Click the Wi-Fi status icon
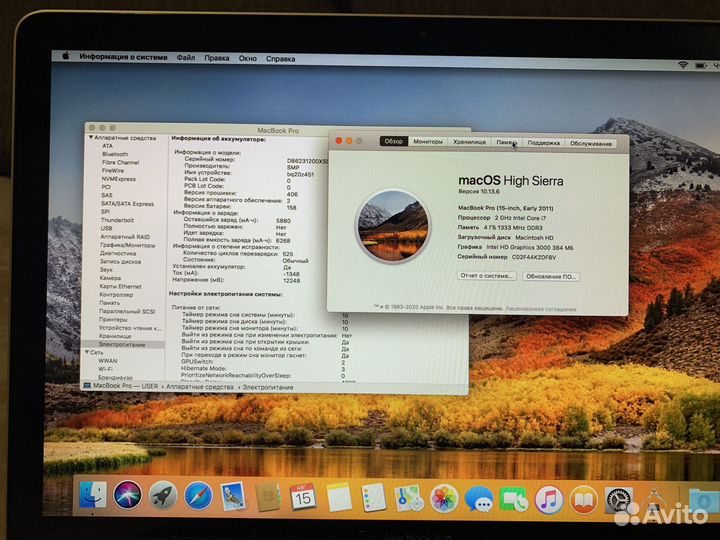 point(683,65)
